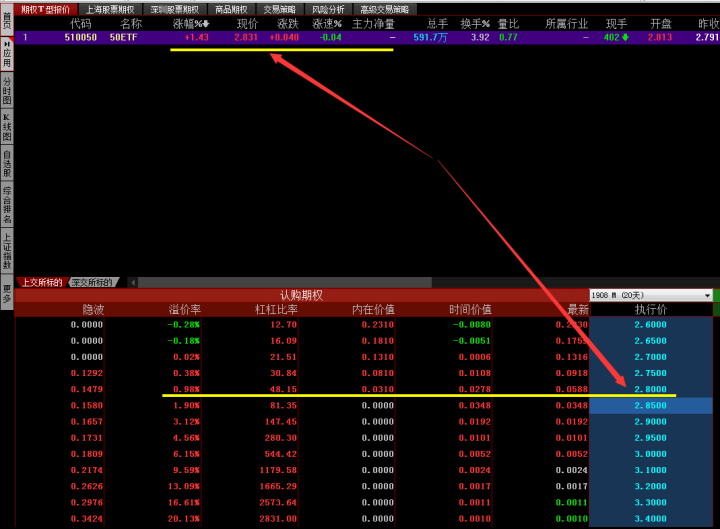Click latest price 0.0918
The width and height of the screenshot is (720, 529).
[x=572, y=373]
